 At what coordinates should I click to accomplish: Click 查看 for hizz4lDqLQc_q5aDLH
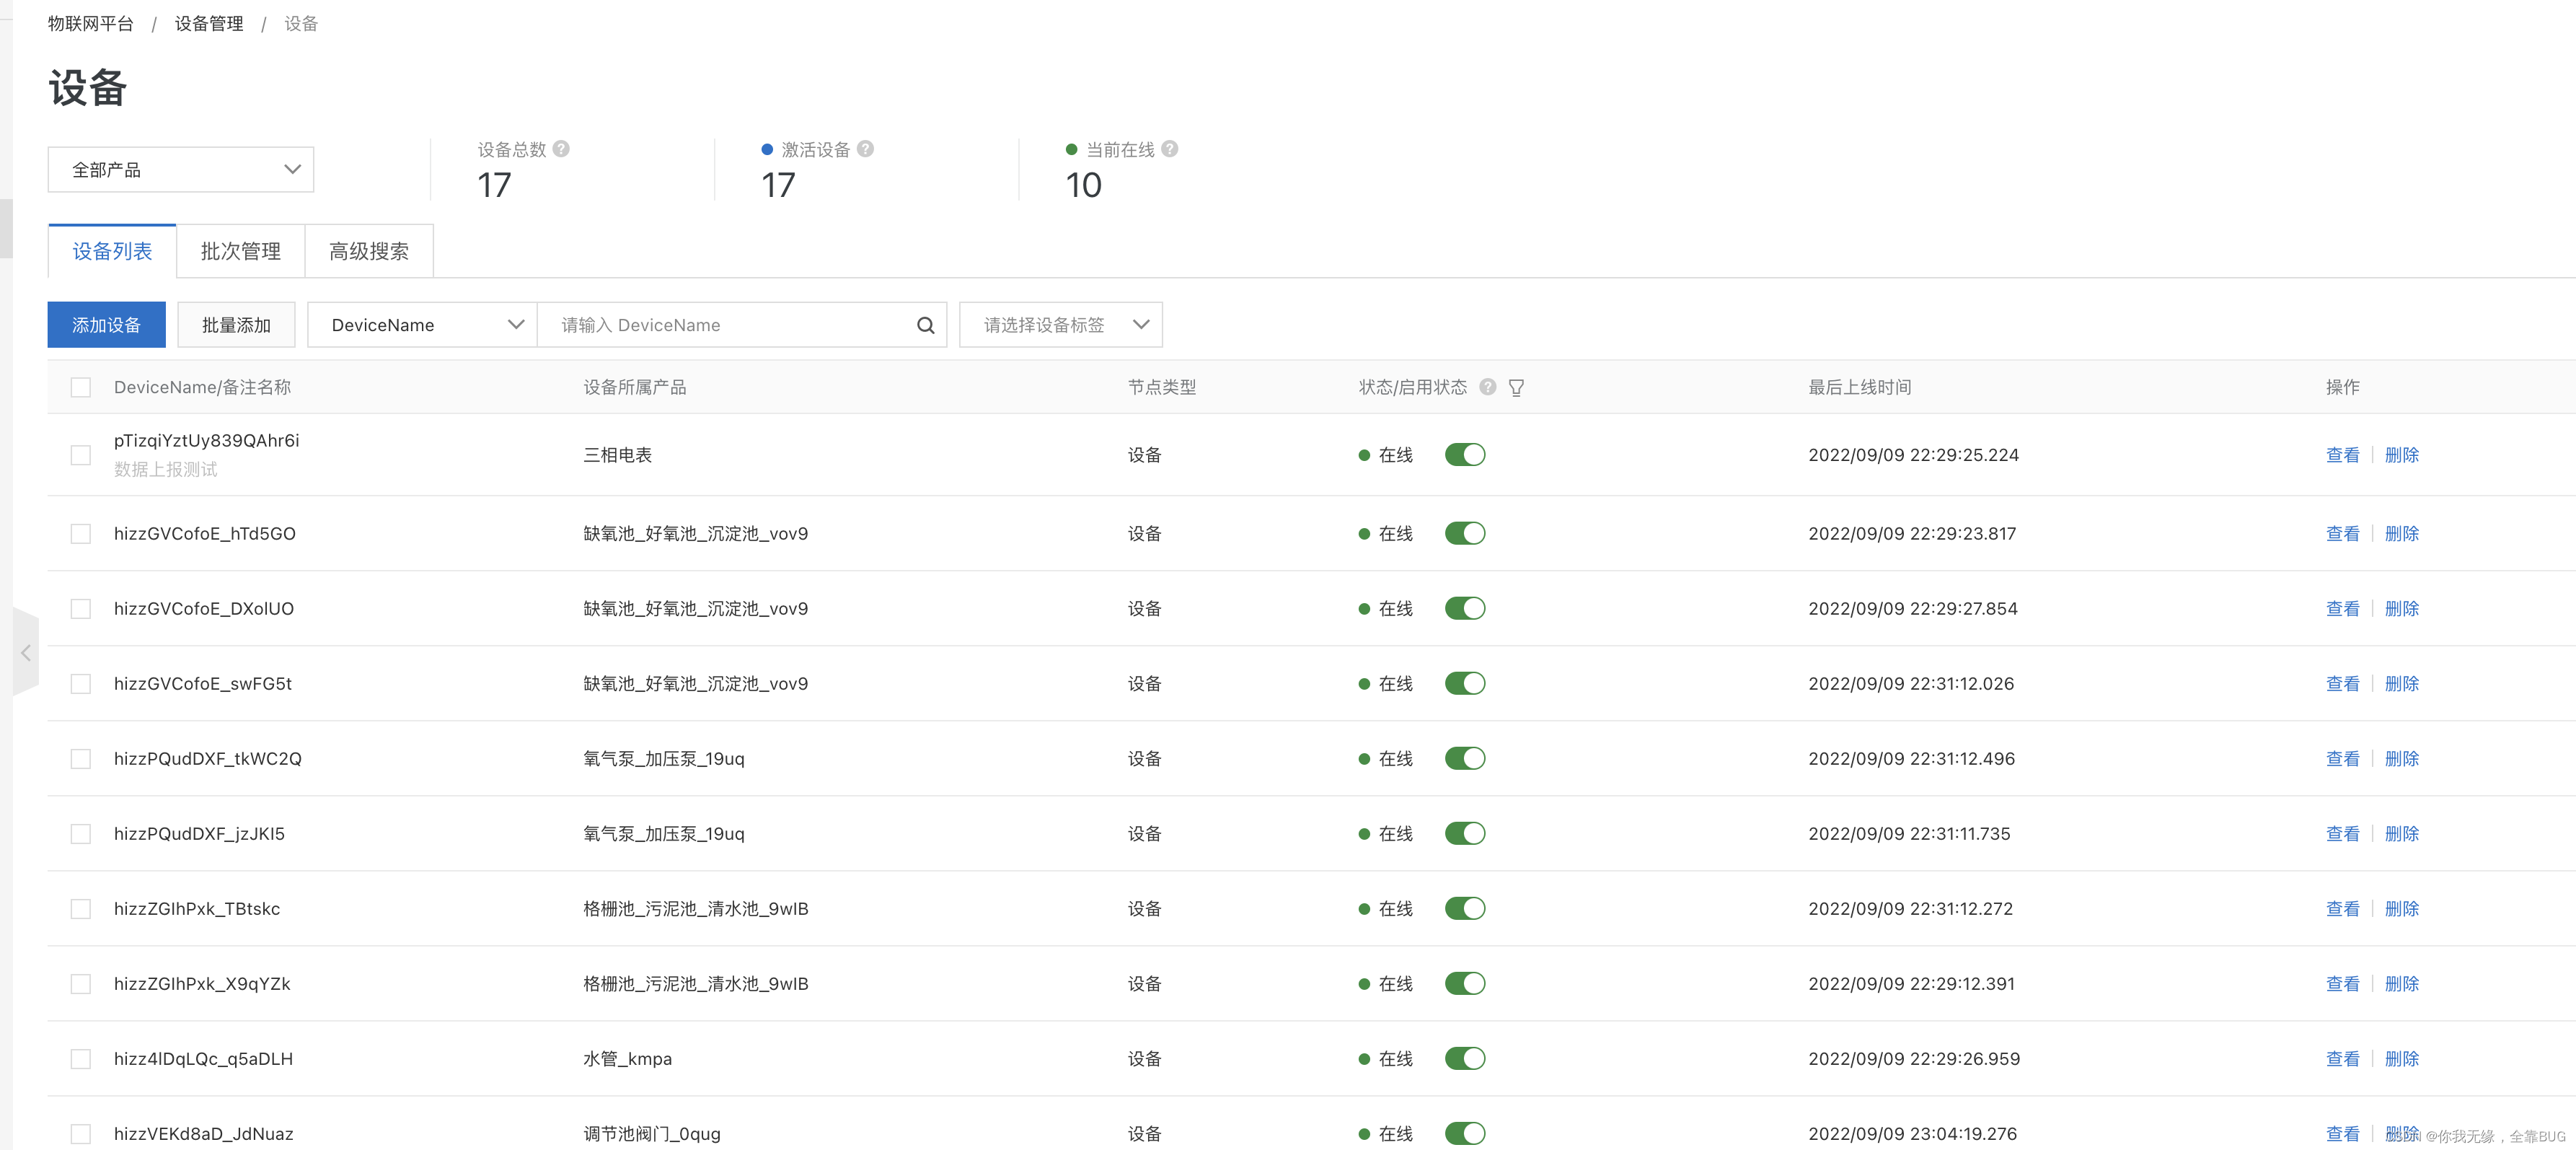[x=2342, y=1059]
